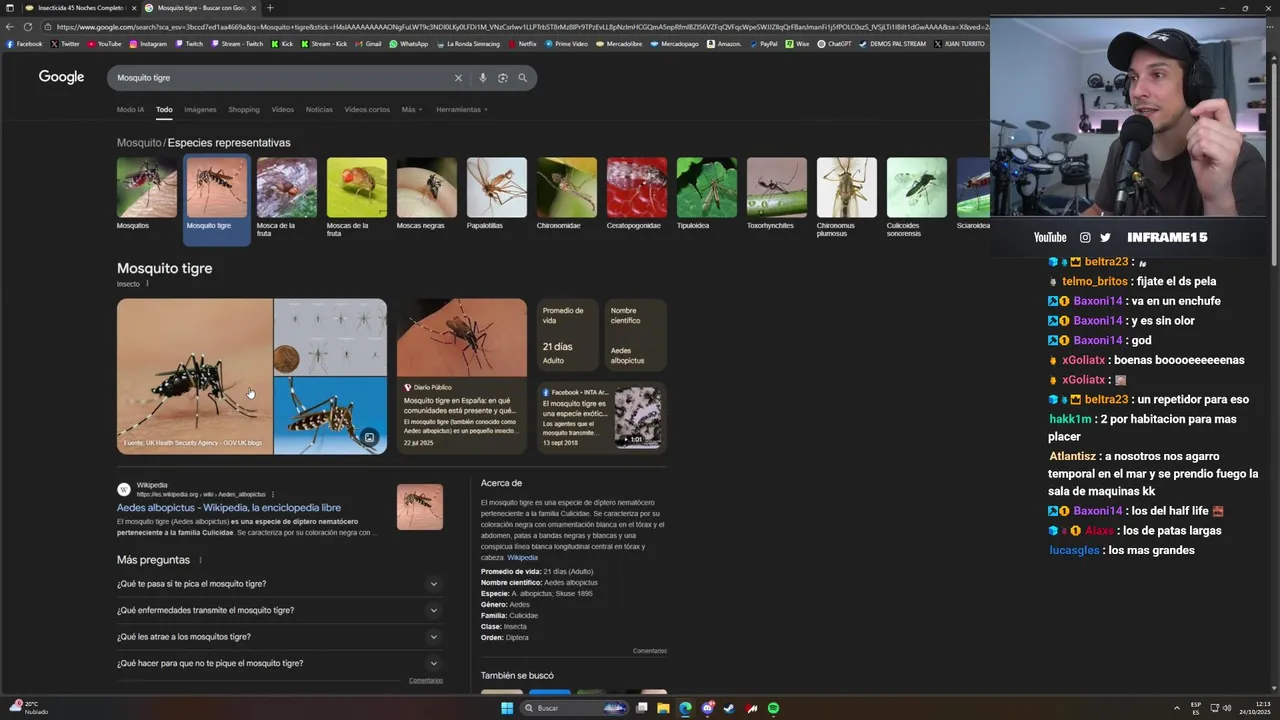Open the Instagram bookmark
The height and width of the screenshot is (720, 1280).
coord(147,44)
